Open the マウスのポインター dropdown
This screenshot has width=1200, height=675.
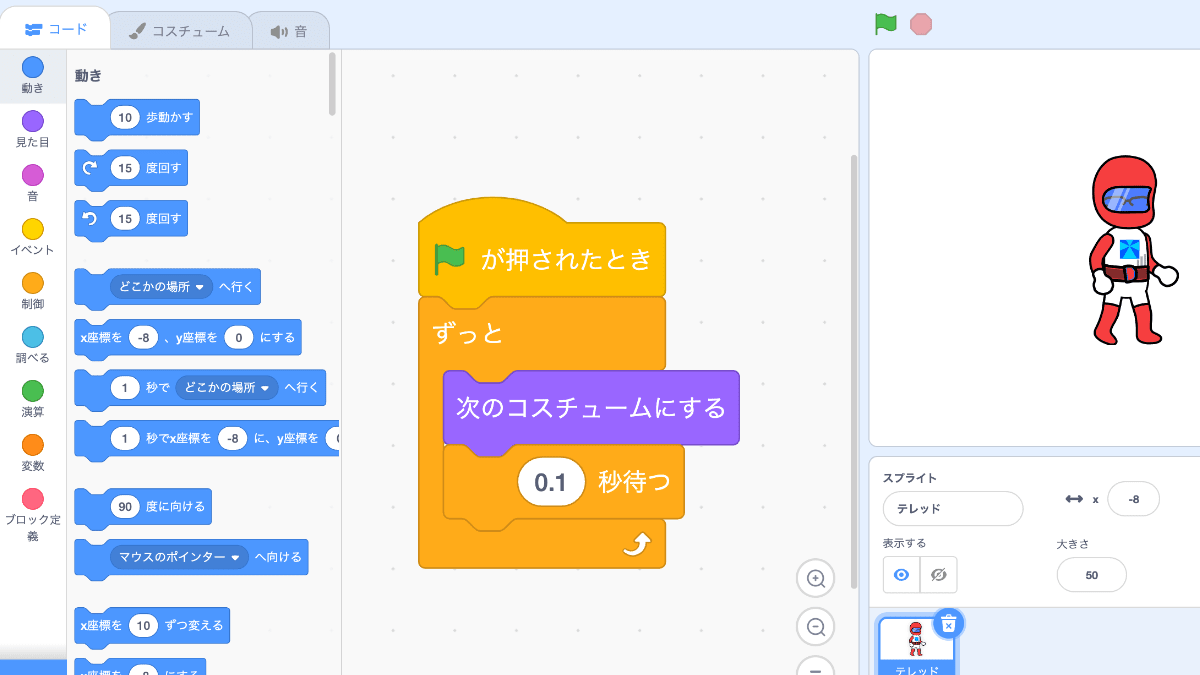pos(179,557)
